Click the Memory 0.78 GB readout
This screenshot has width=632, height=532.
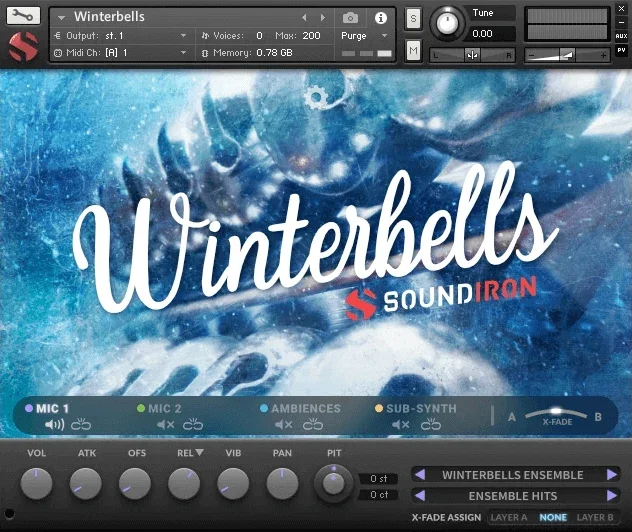coord(274,52)
